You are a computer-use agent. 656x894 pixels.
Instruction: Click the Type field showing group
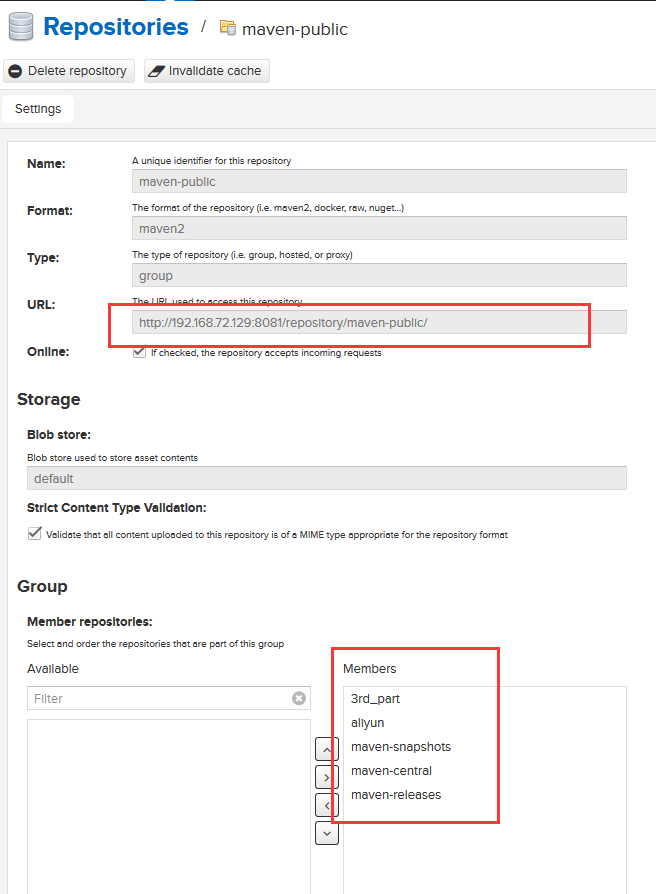tap(379, 275)
